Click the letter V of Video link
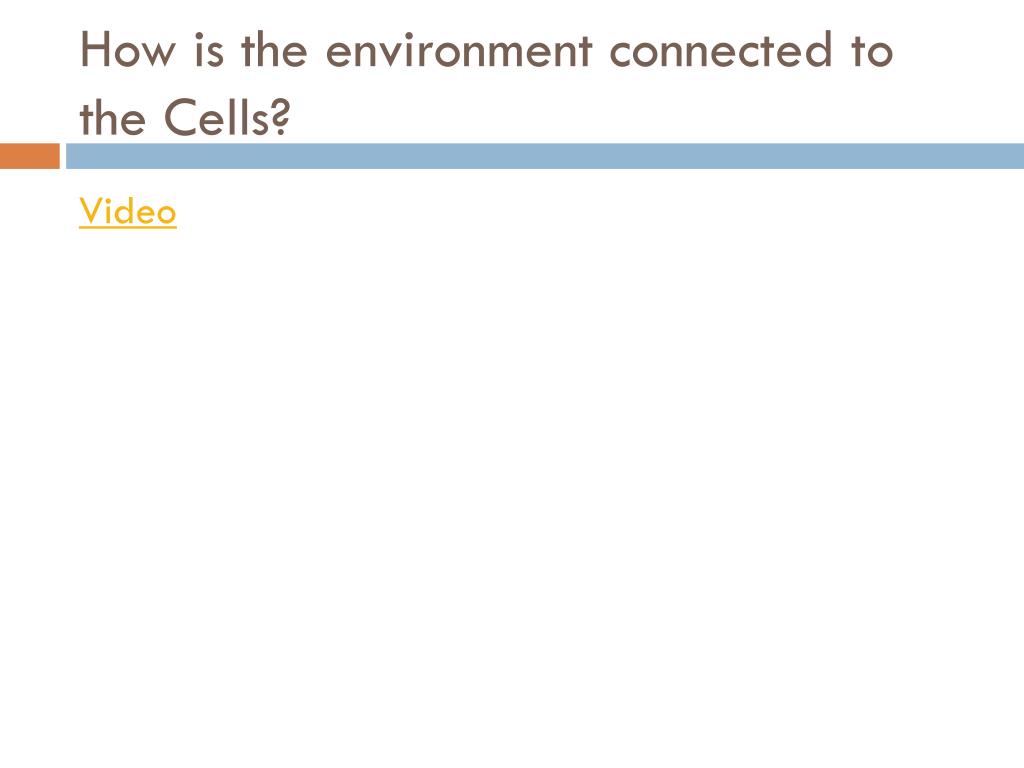This screenshot has height=768, width=1024. click(x=91, y=210)
